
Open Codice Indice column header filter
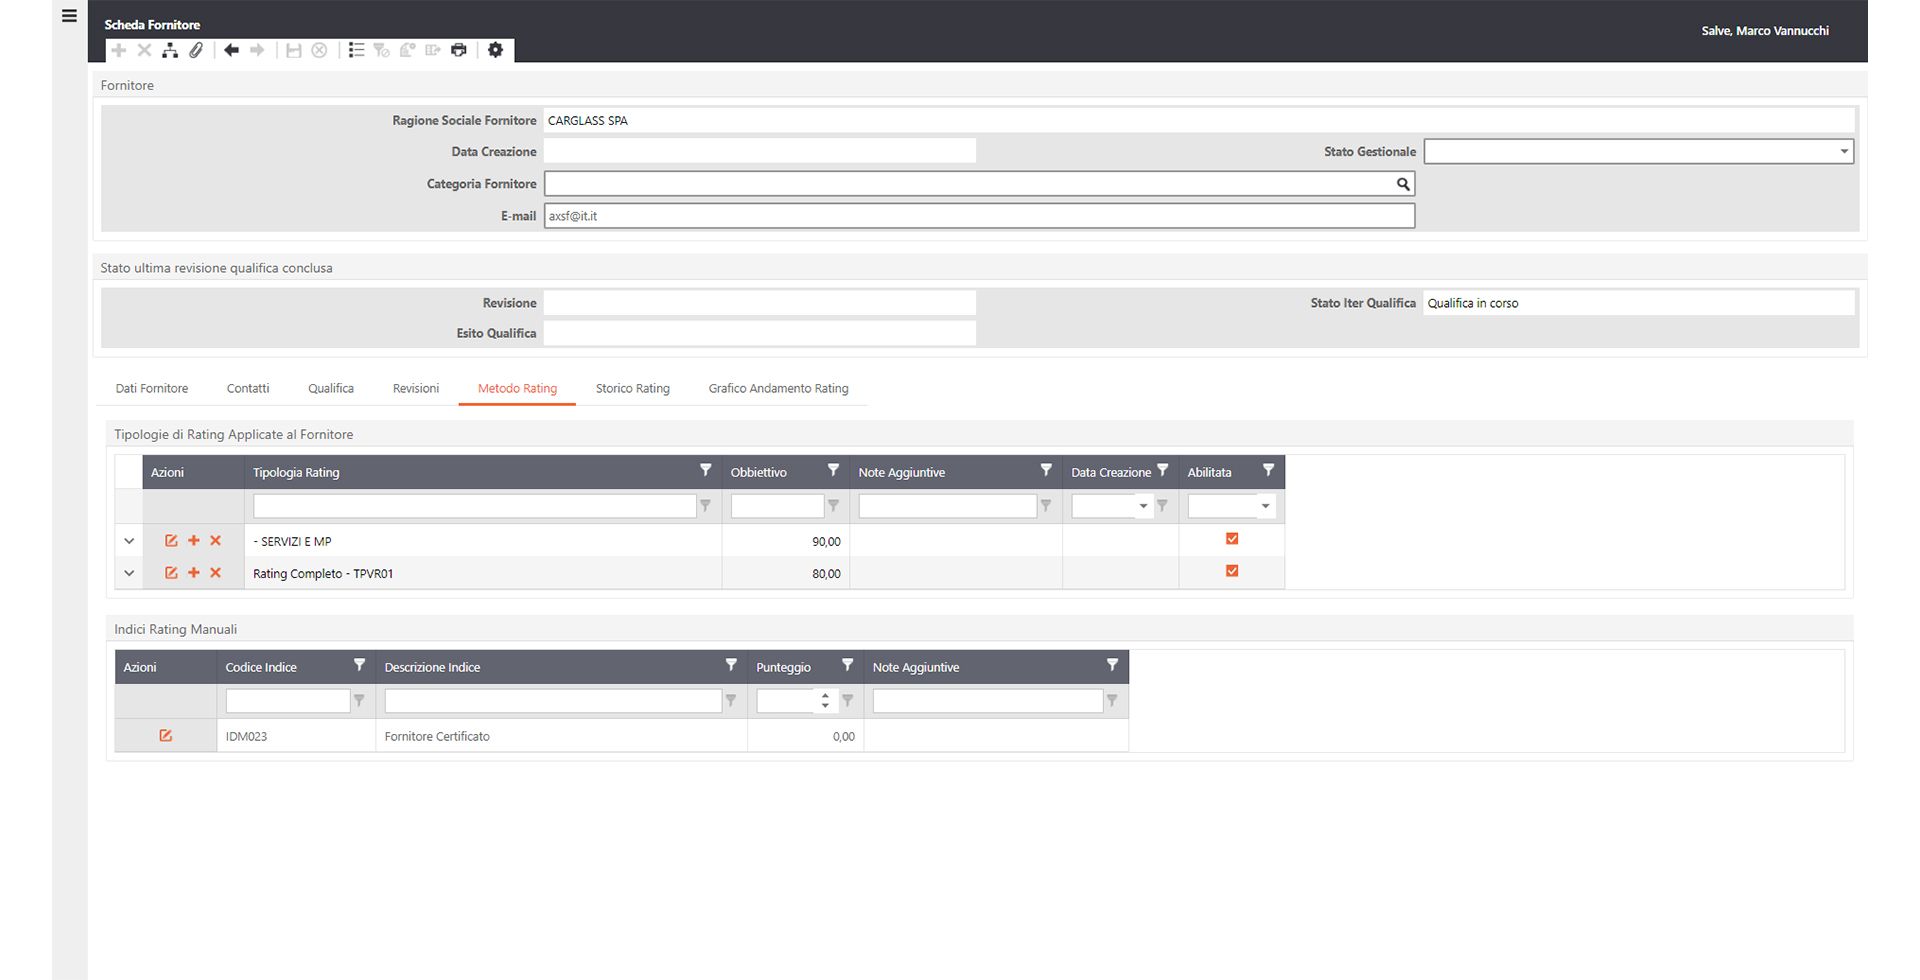[359, 666]
